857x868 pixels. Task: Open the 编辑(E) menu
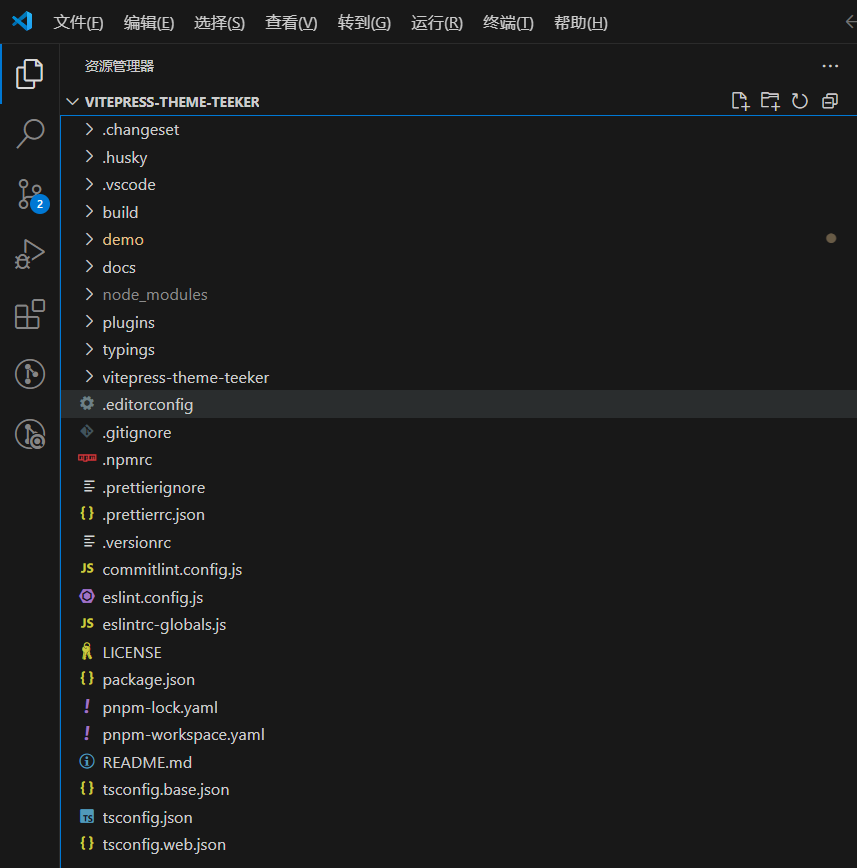tap(149, 23)
